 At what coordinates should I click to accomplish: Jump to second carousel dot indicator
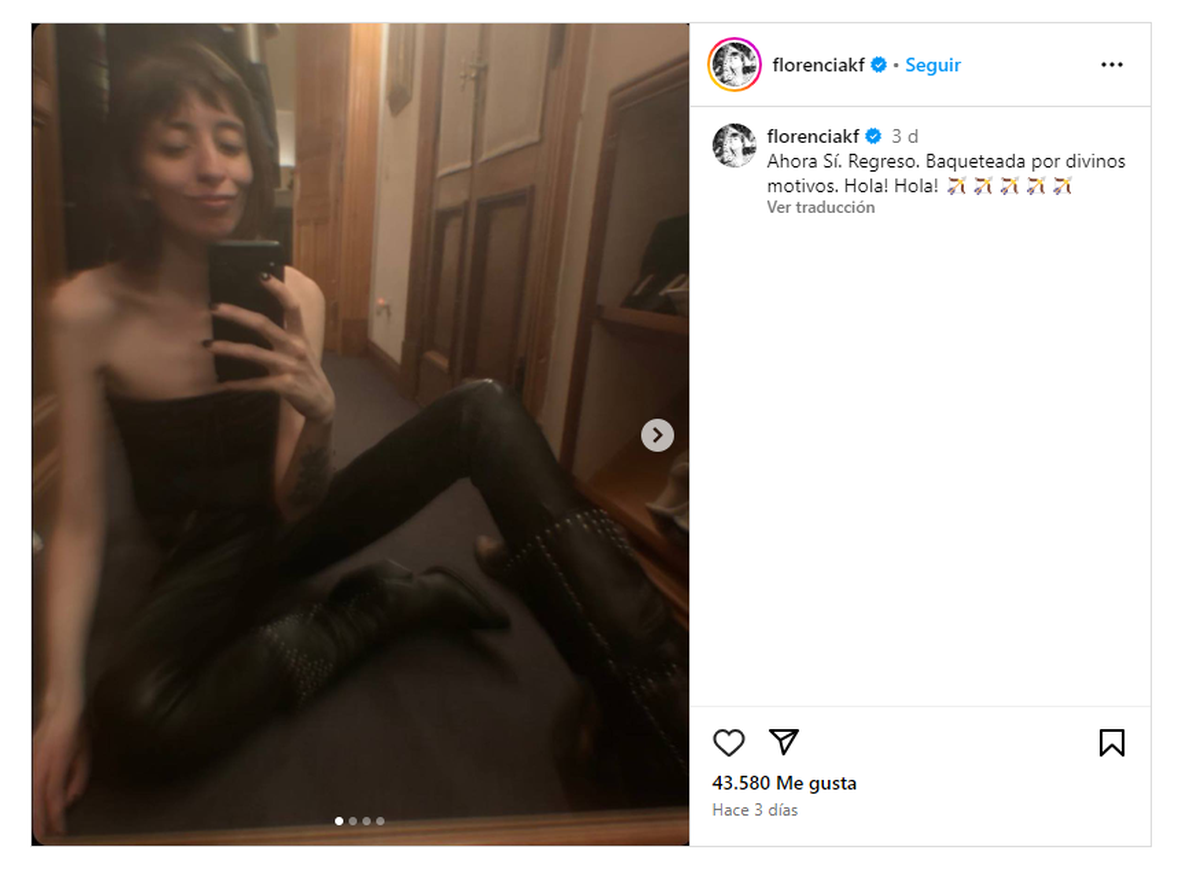[352, 821]
